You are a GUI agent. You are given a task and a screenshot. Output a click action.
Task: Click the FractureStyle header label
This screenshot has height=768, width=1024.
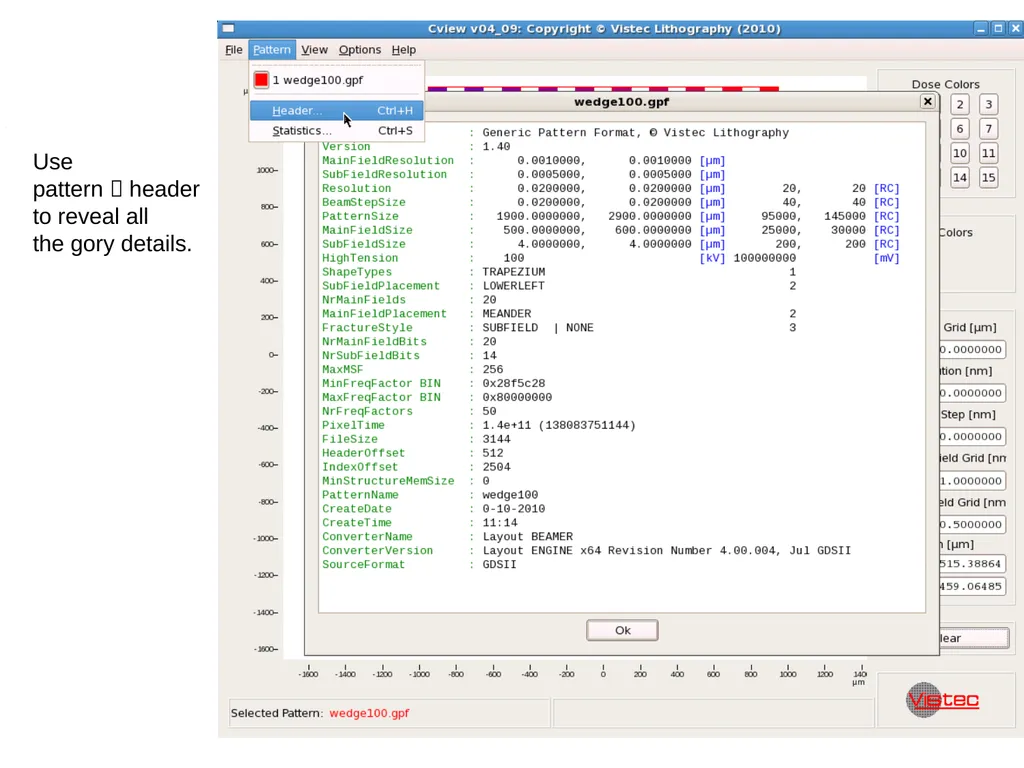tap(367, 328)
